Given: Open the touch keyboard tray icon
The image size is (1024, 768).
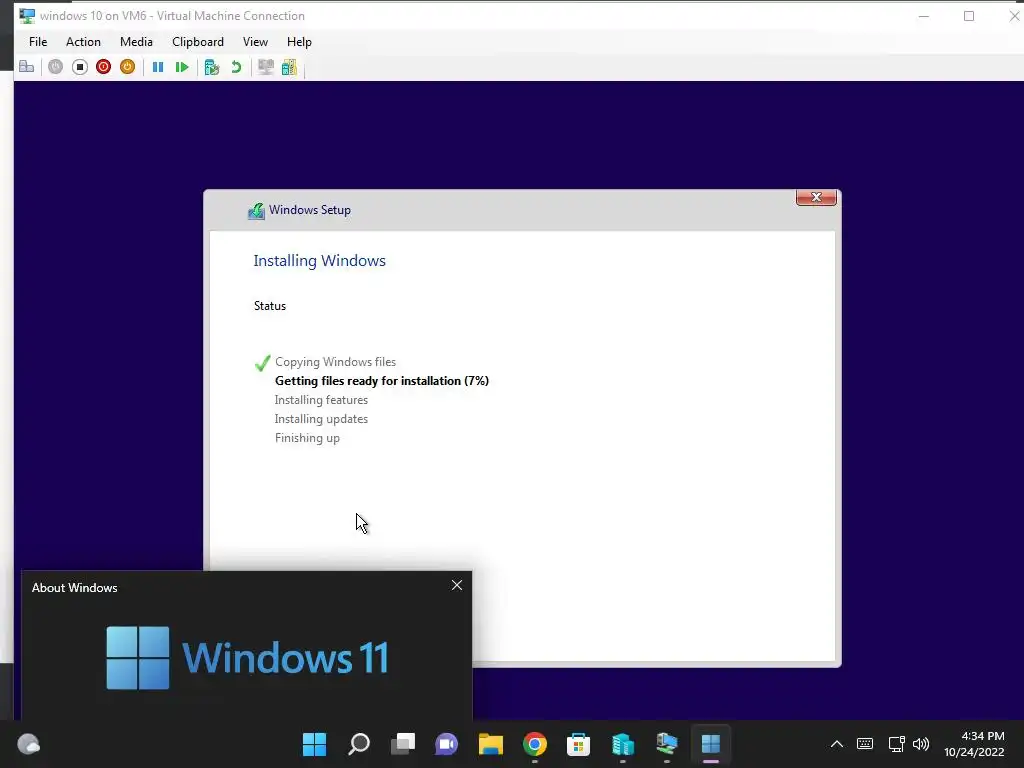Looking at the screenshot, I should (x=865, y=744).
